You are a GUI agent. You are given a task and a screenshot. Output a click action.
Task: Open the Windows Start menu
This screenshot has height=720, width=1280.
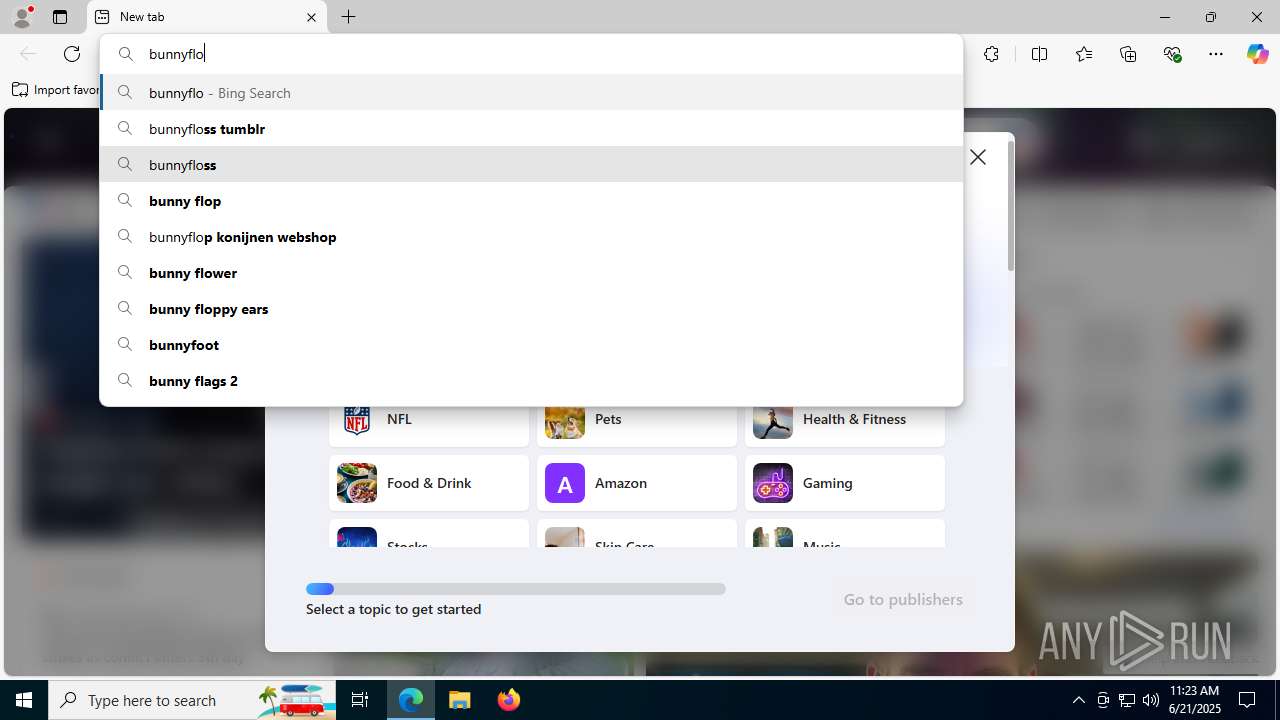coord(24,700)
